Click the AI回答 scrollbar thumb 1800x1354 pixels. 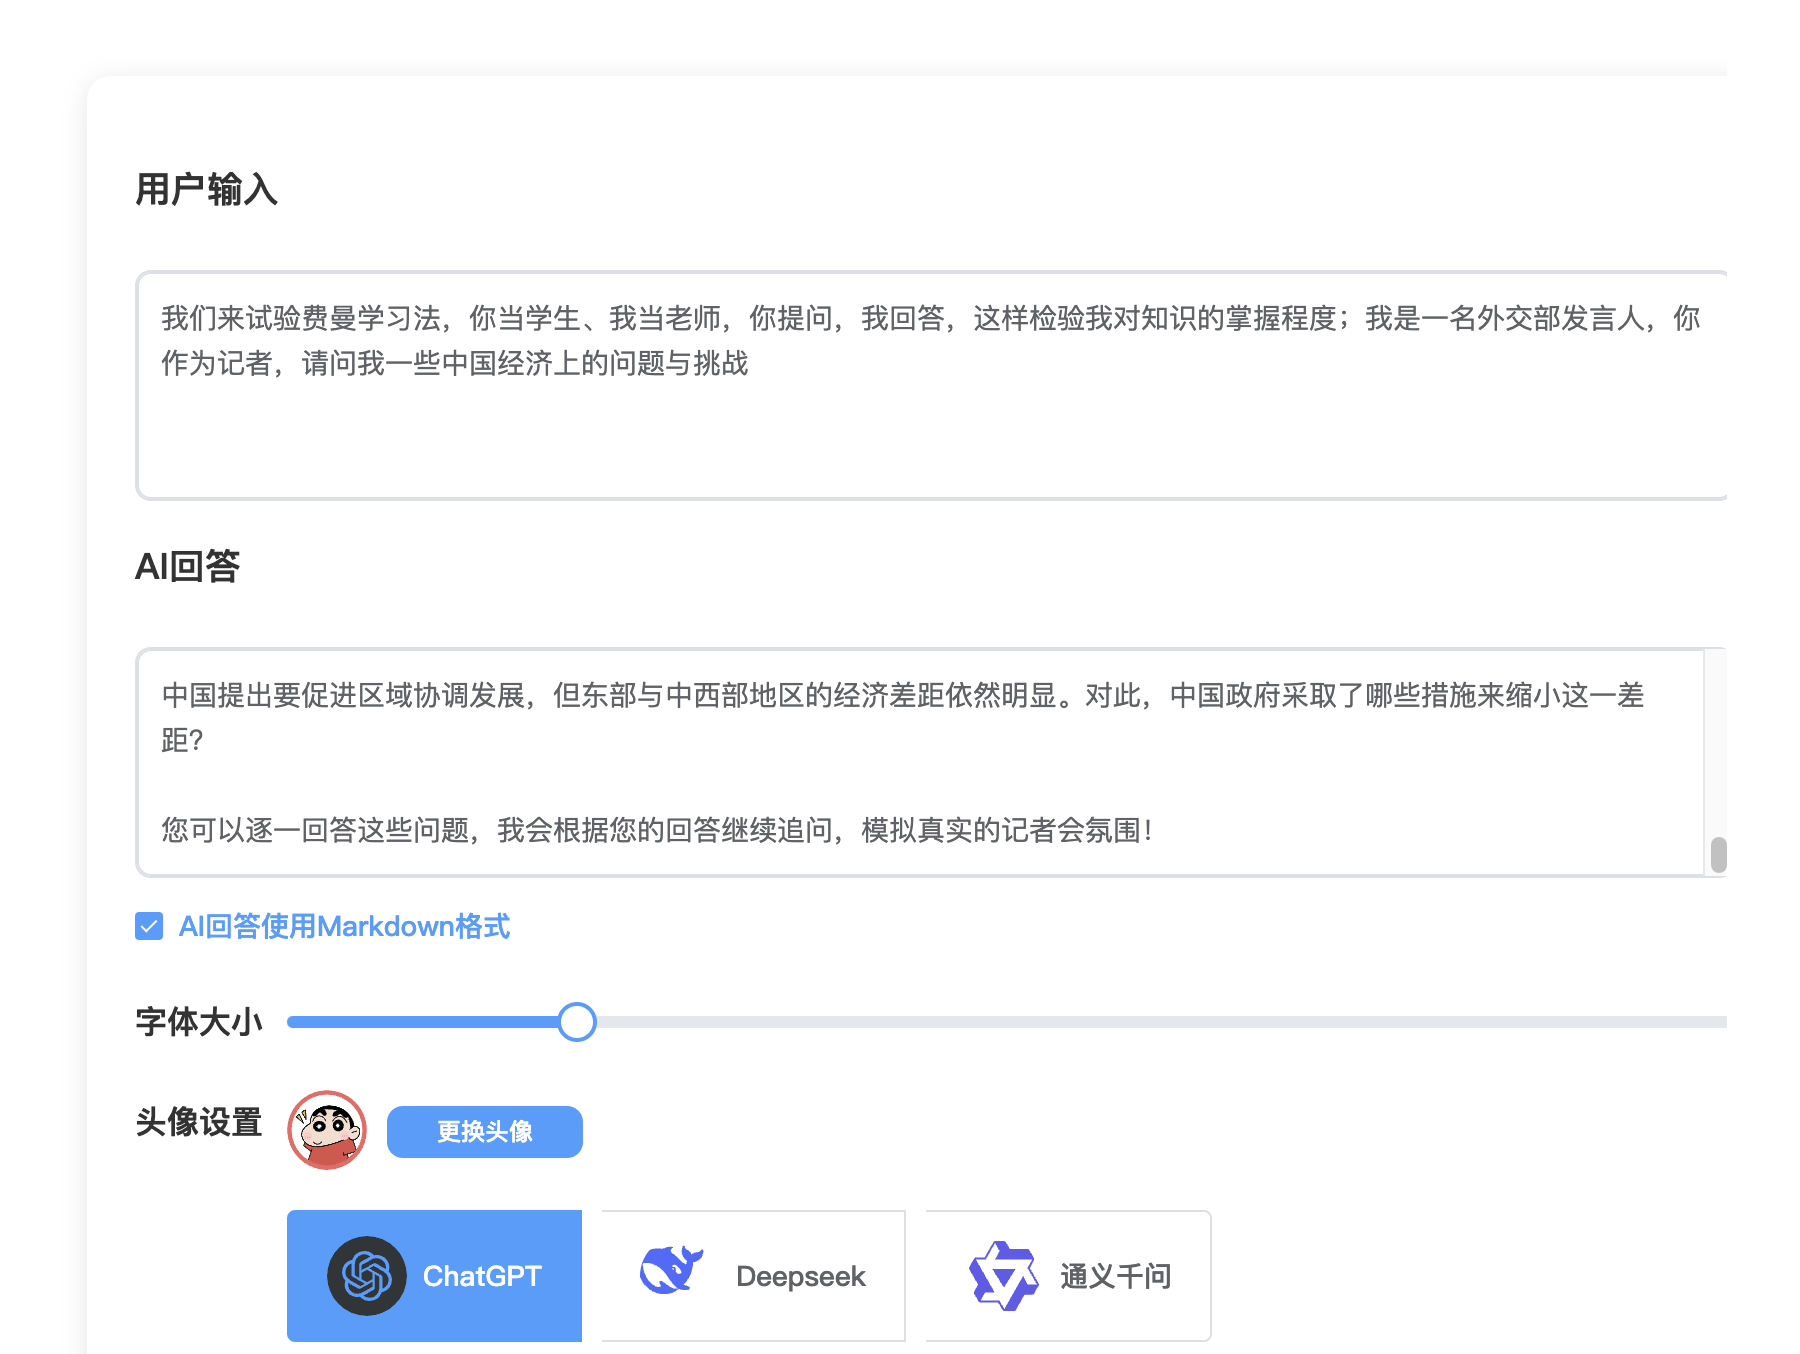point(1718,855)
